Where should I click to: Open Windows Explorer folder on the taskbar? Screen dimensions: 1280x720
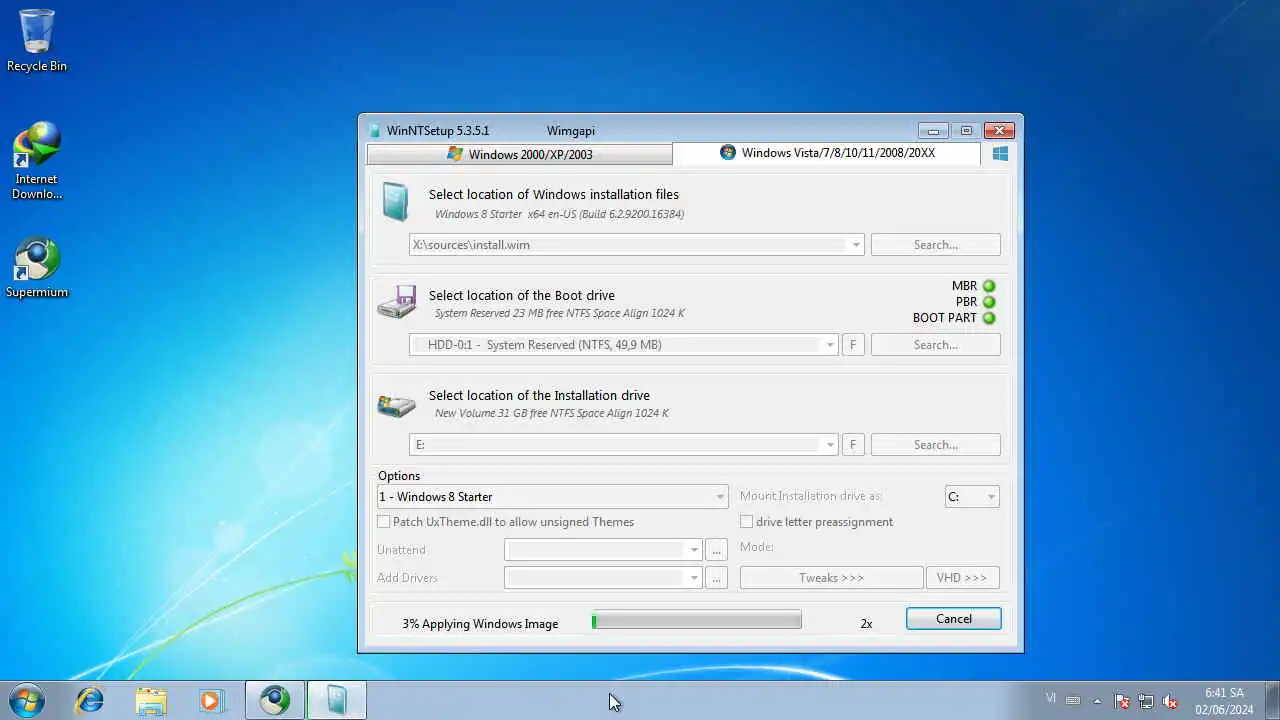point(151,700)
